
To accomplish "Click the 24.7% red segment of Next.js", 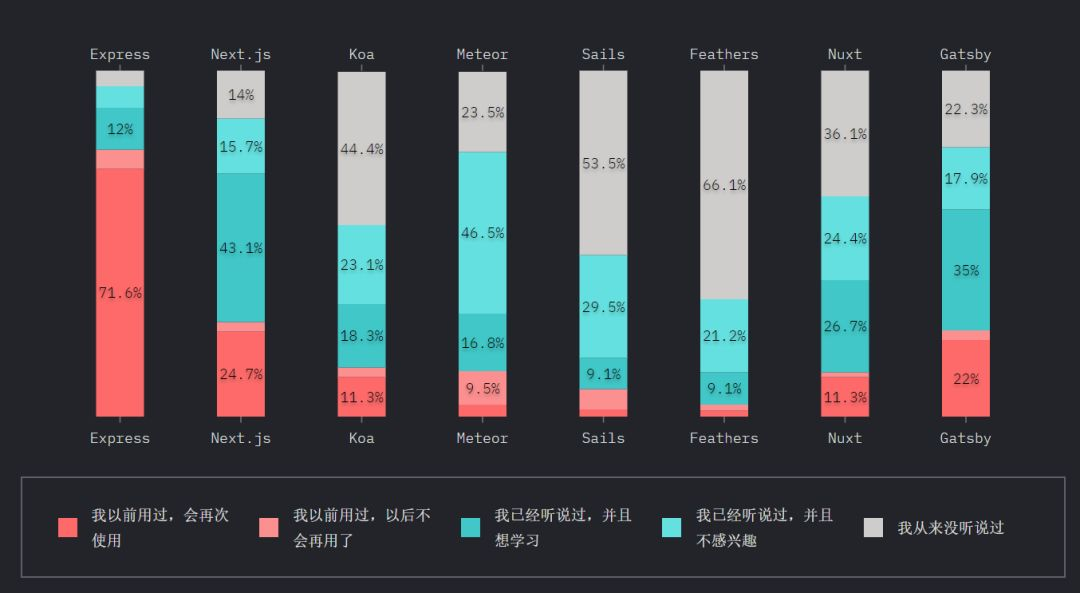I will click(x=241, y=374).
